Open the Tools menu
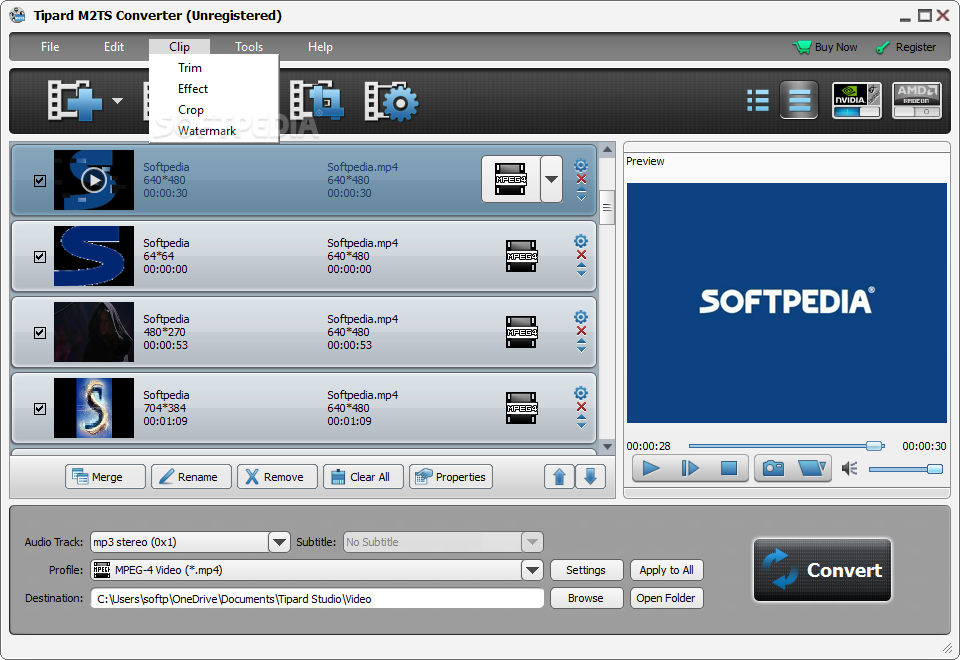Screen dimensions: 960x660 click(x=249, y=47)
